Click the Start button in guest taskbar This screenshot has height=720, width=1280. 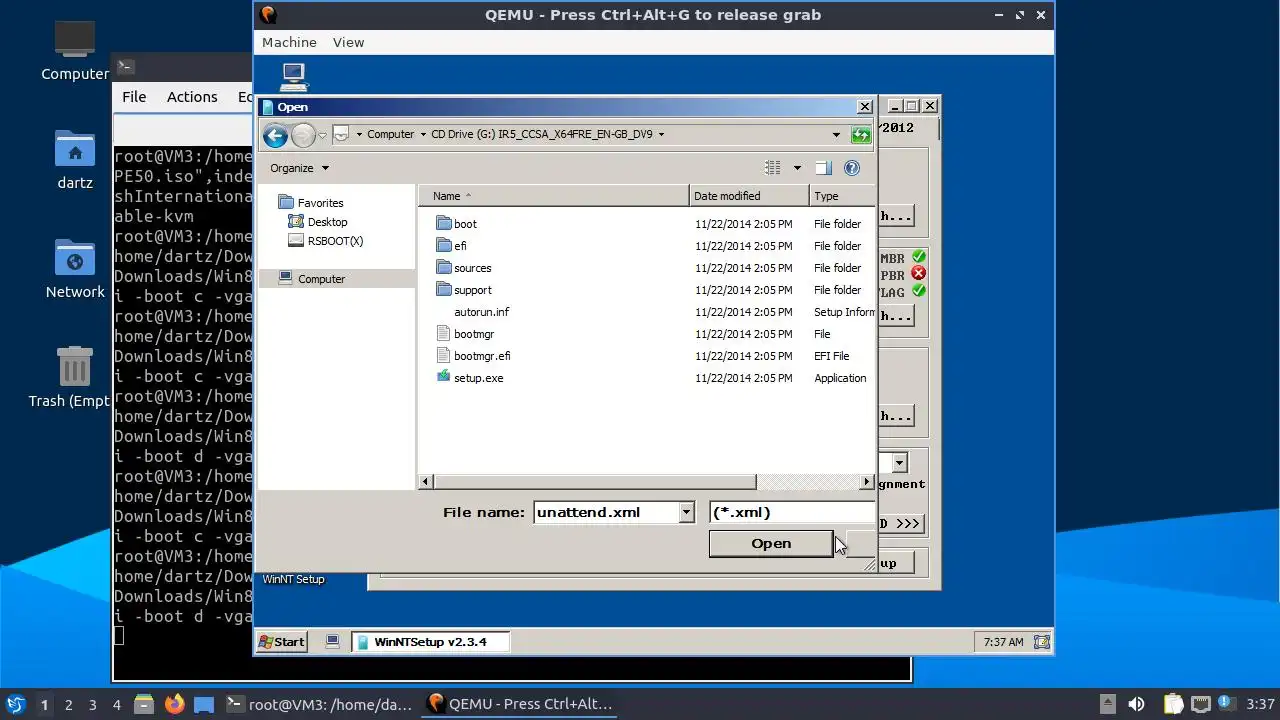pos(282,642)
